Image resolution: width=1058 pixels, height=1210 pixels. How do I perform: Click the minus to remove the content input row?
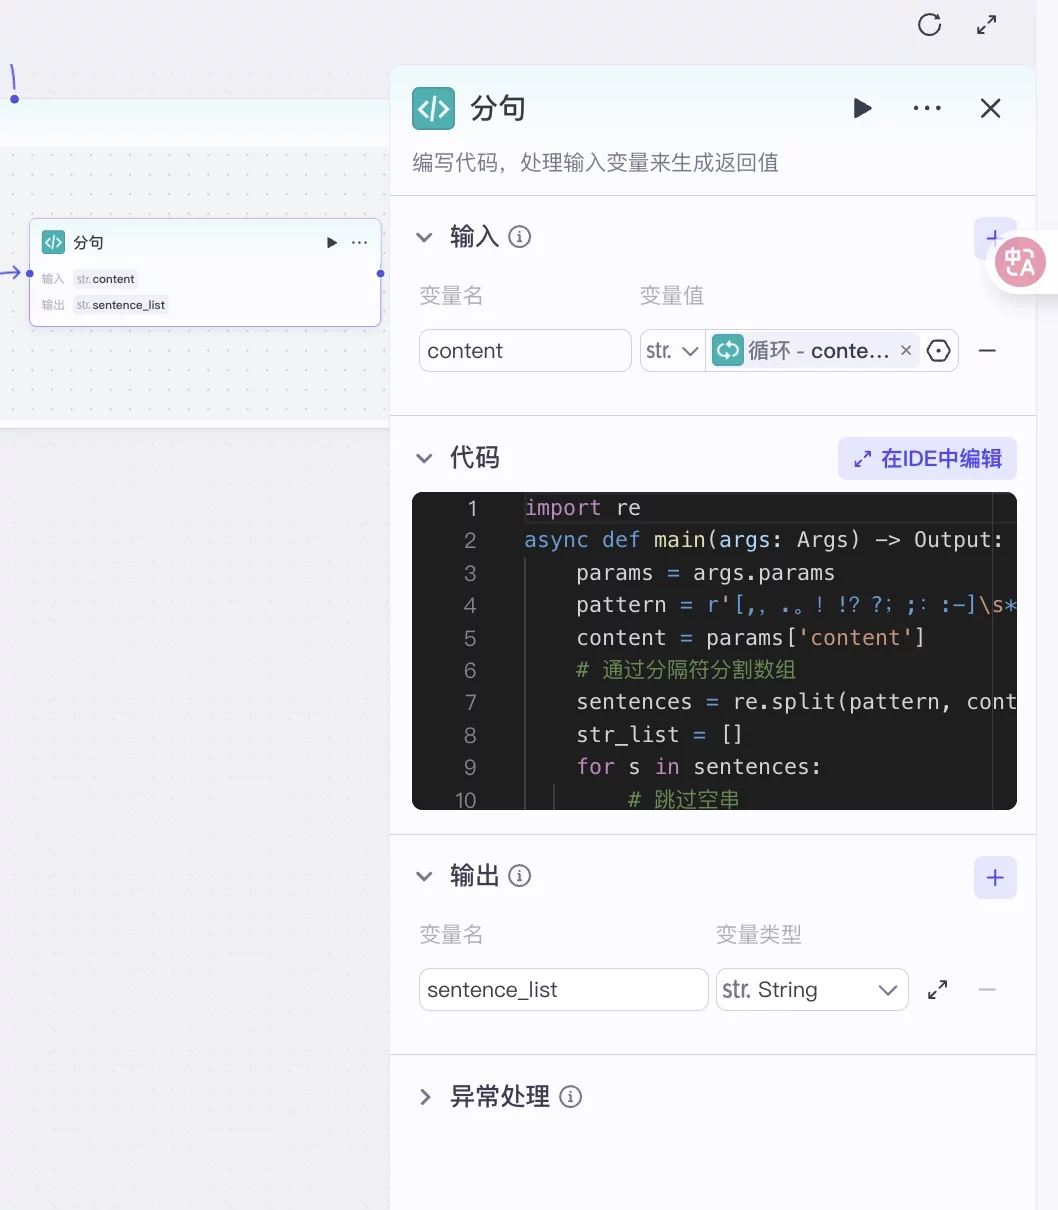(x=987, y=350)
